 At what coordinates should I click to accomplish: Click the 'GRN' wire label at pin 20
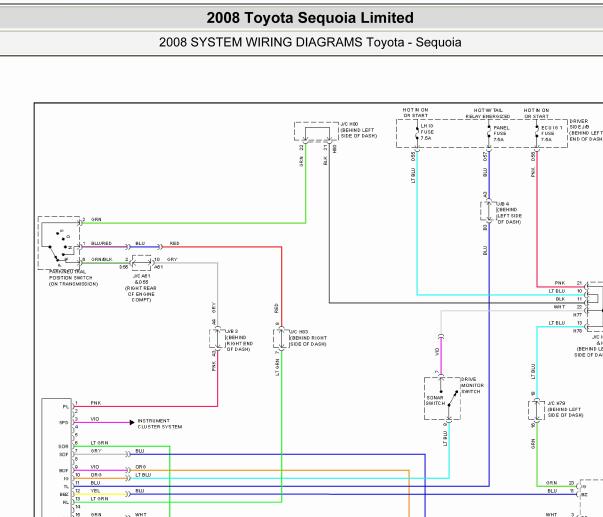pyautogui.click(x=551, y=483)
